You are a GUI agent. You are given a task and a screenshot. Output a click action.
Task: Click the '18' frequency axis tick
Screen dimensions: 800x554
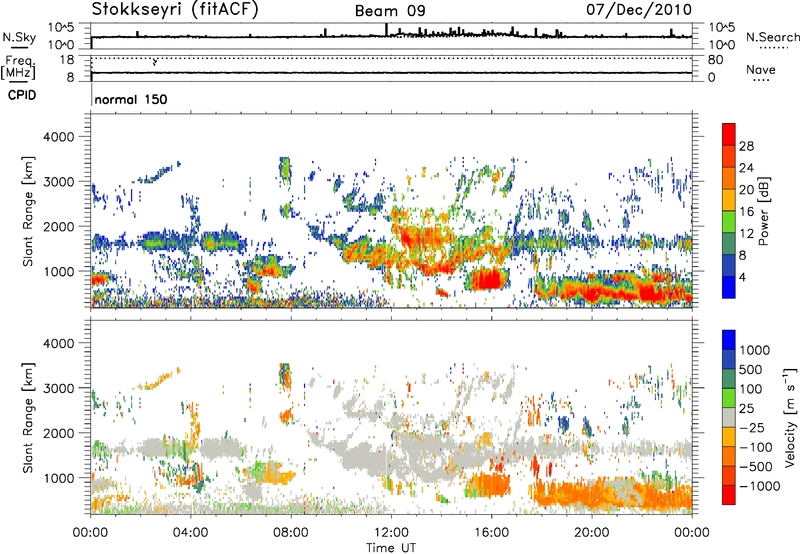67,60
